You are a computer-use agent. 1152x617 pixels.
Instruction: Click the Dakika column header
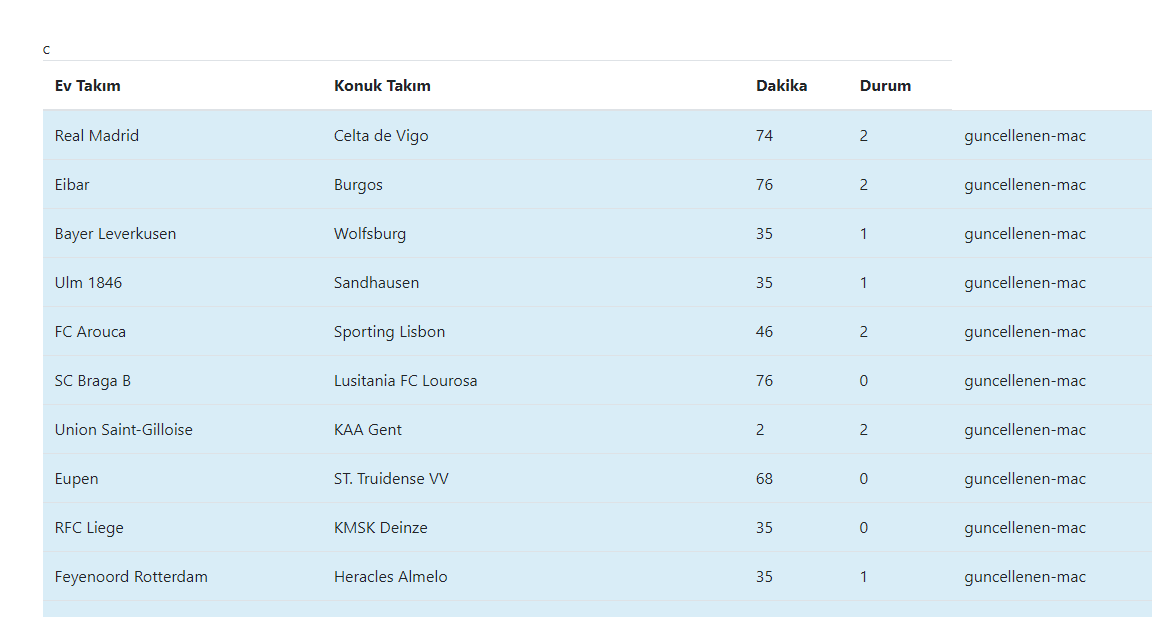[781, 86]
